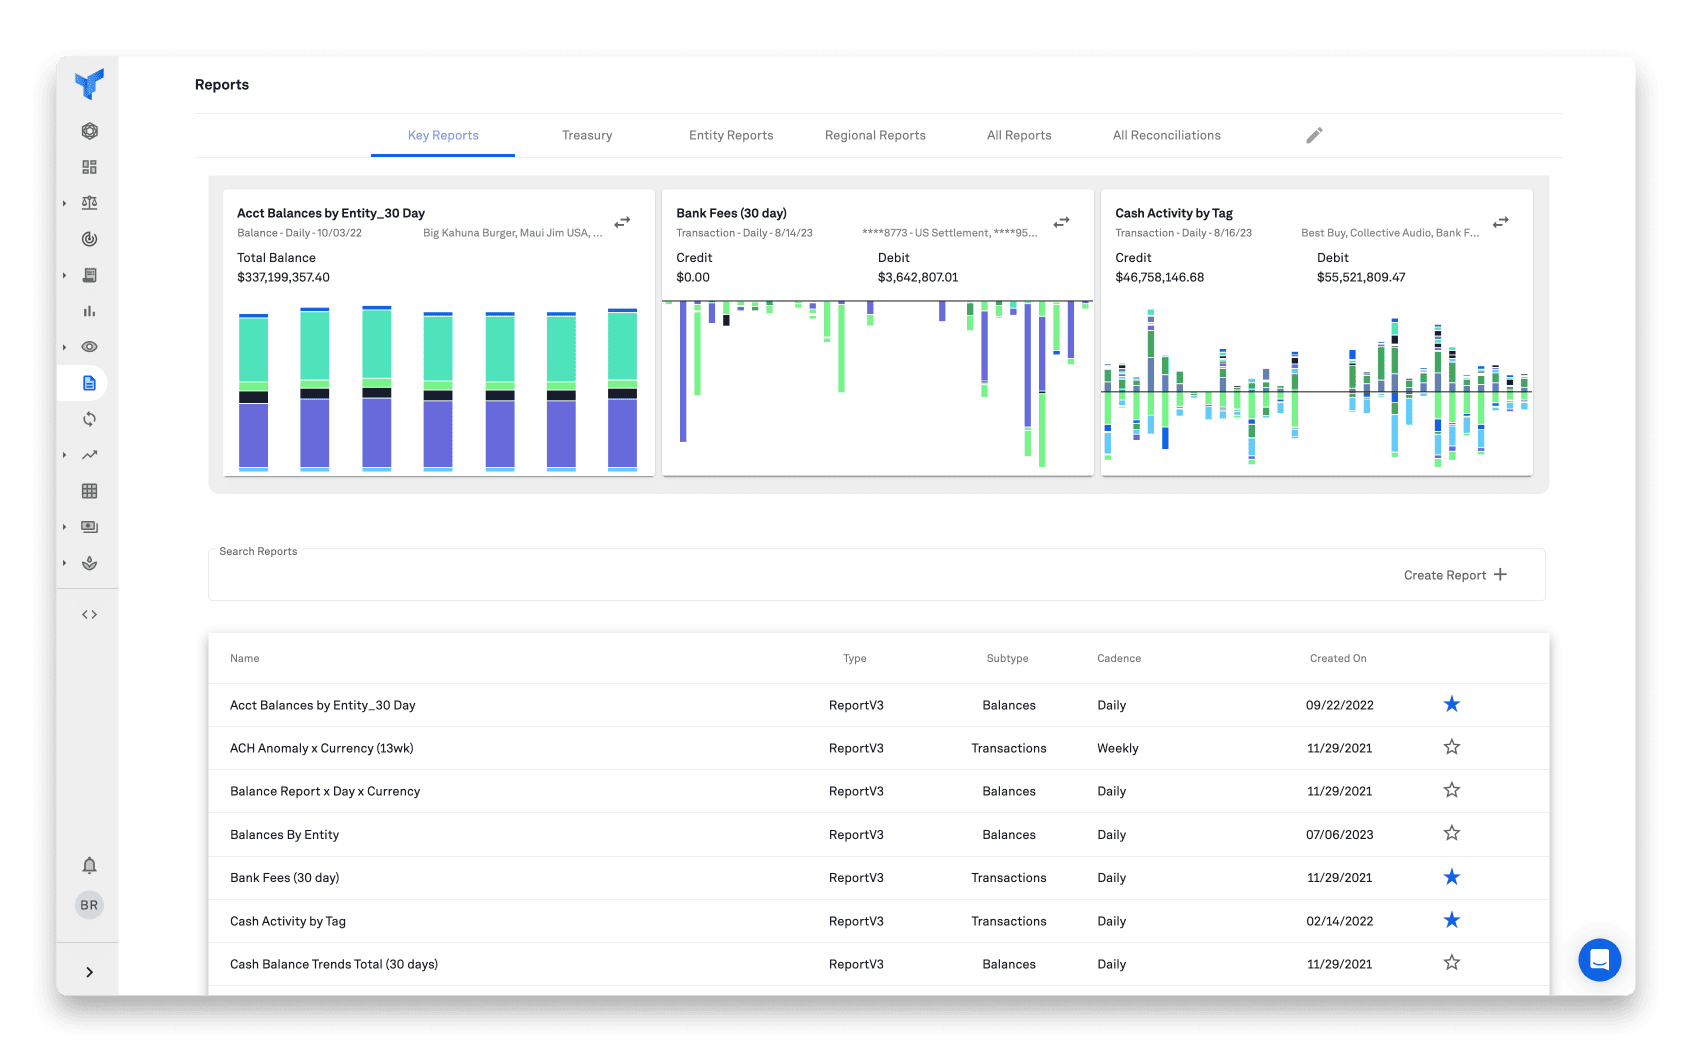Image resolution: width=1692 pixels, height=1052 pixels.
Task: Switch to the Treasury tab
Action: [x=587, y=135]
